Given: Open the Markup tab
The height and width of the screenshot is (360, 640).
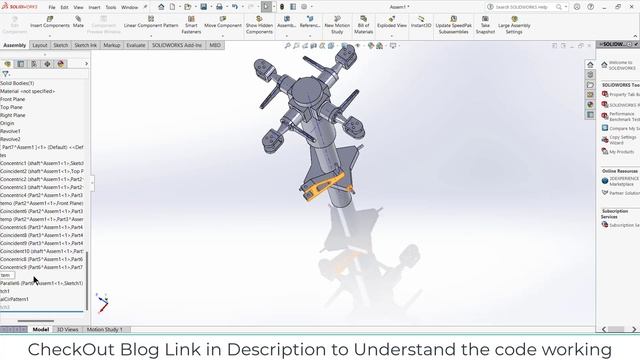Looking at the screenshot, I should 111,45.
